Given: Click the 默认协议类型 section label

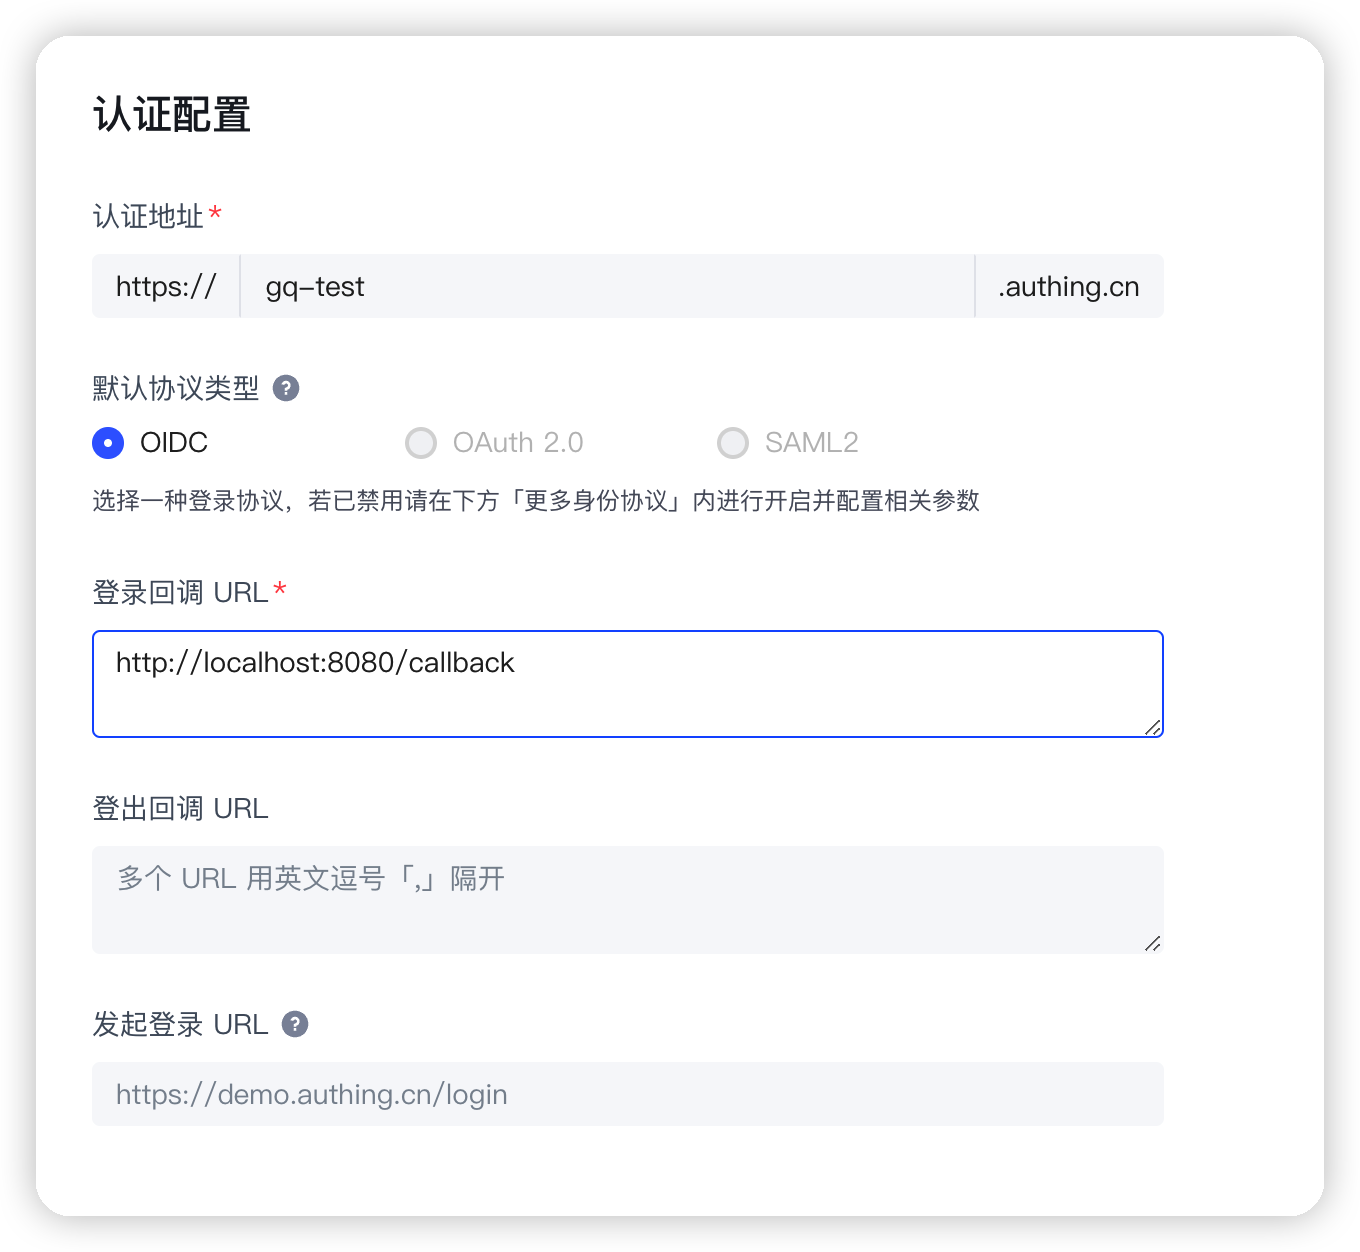Looking at the screenshot, I should pos(174,389).
